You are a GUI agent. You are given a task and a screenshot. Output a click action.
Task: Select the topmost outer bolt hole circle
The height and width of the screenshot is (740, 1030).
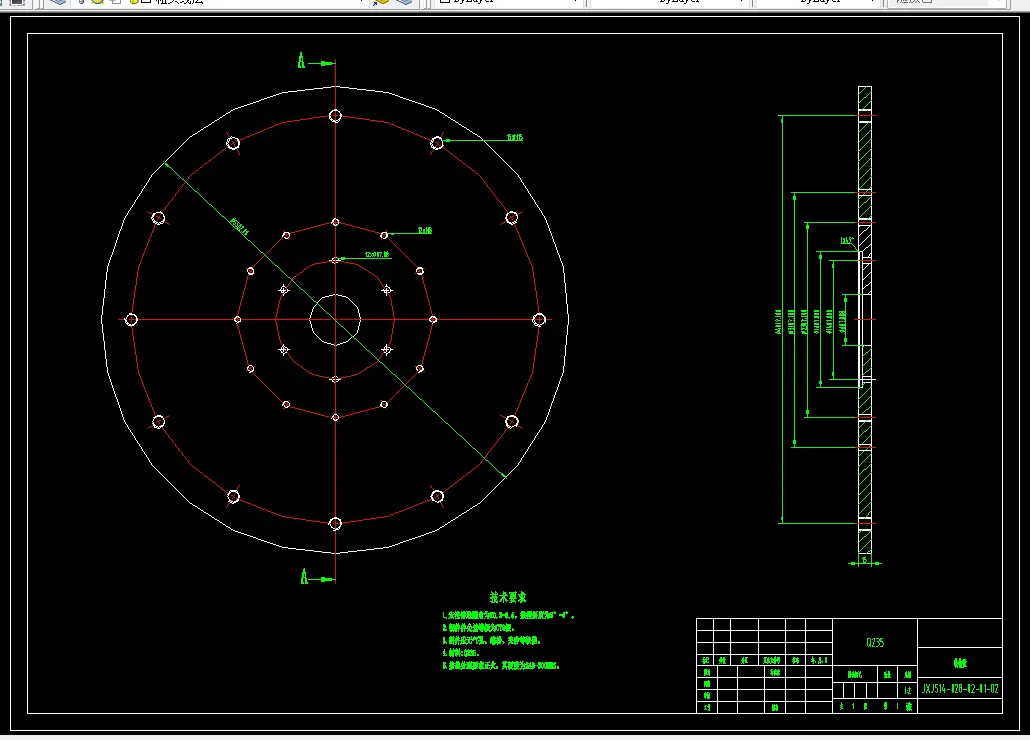335,116
